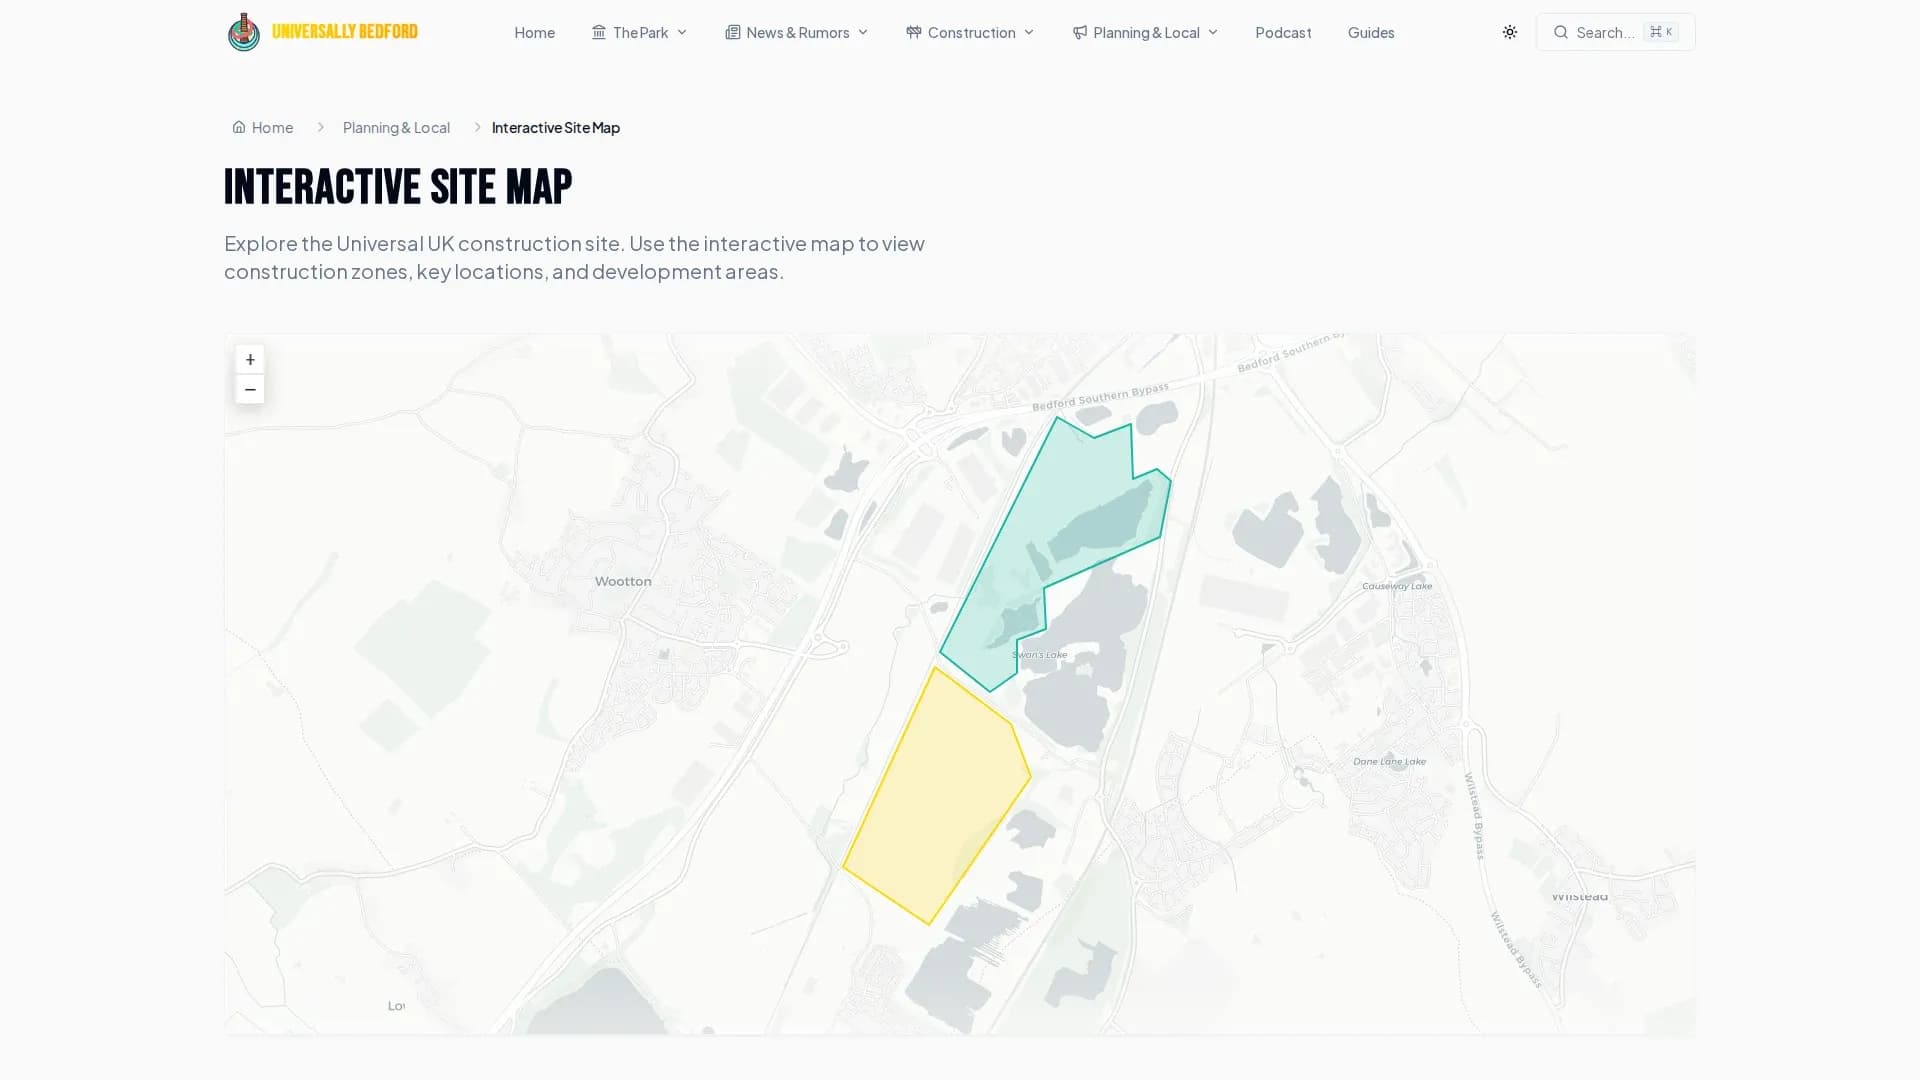Zoom in the map with plus button
Viewport: 1920px width, 1080px height.
click(250, 359)
